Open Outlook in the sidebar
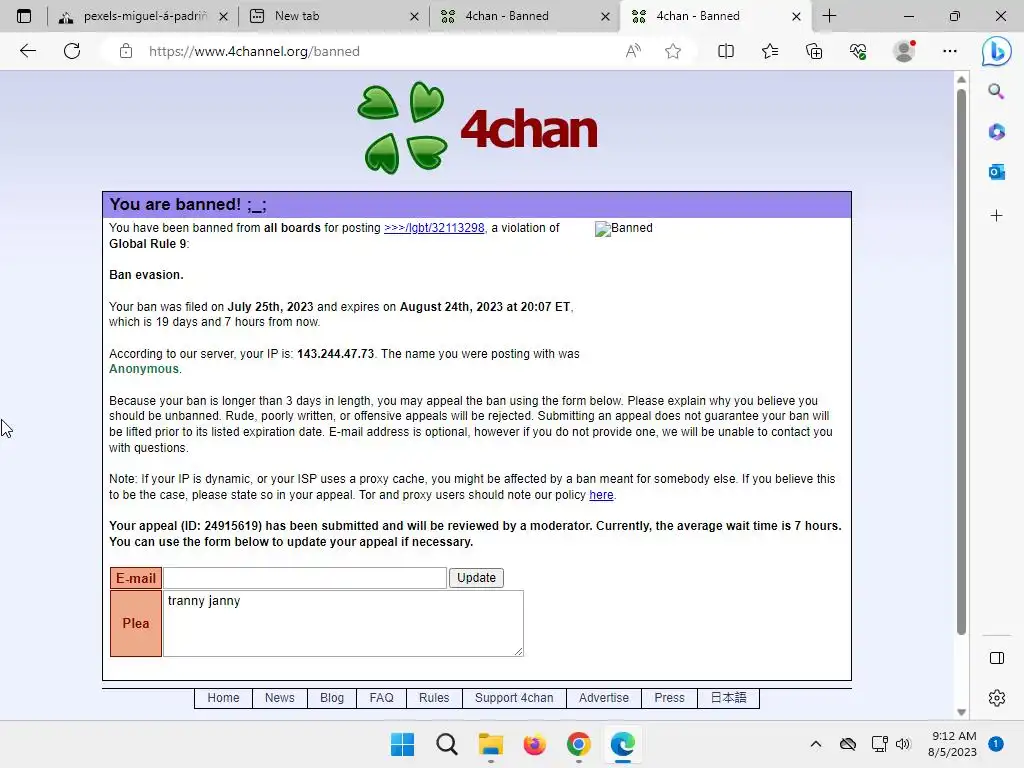1024x768 pixels. point(996,172)
